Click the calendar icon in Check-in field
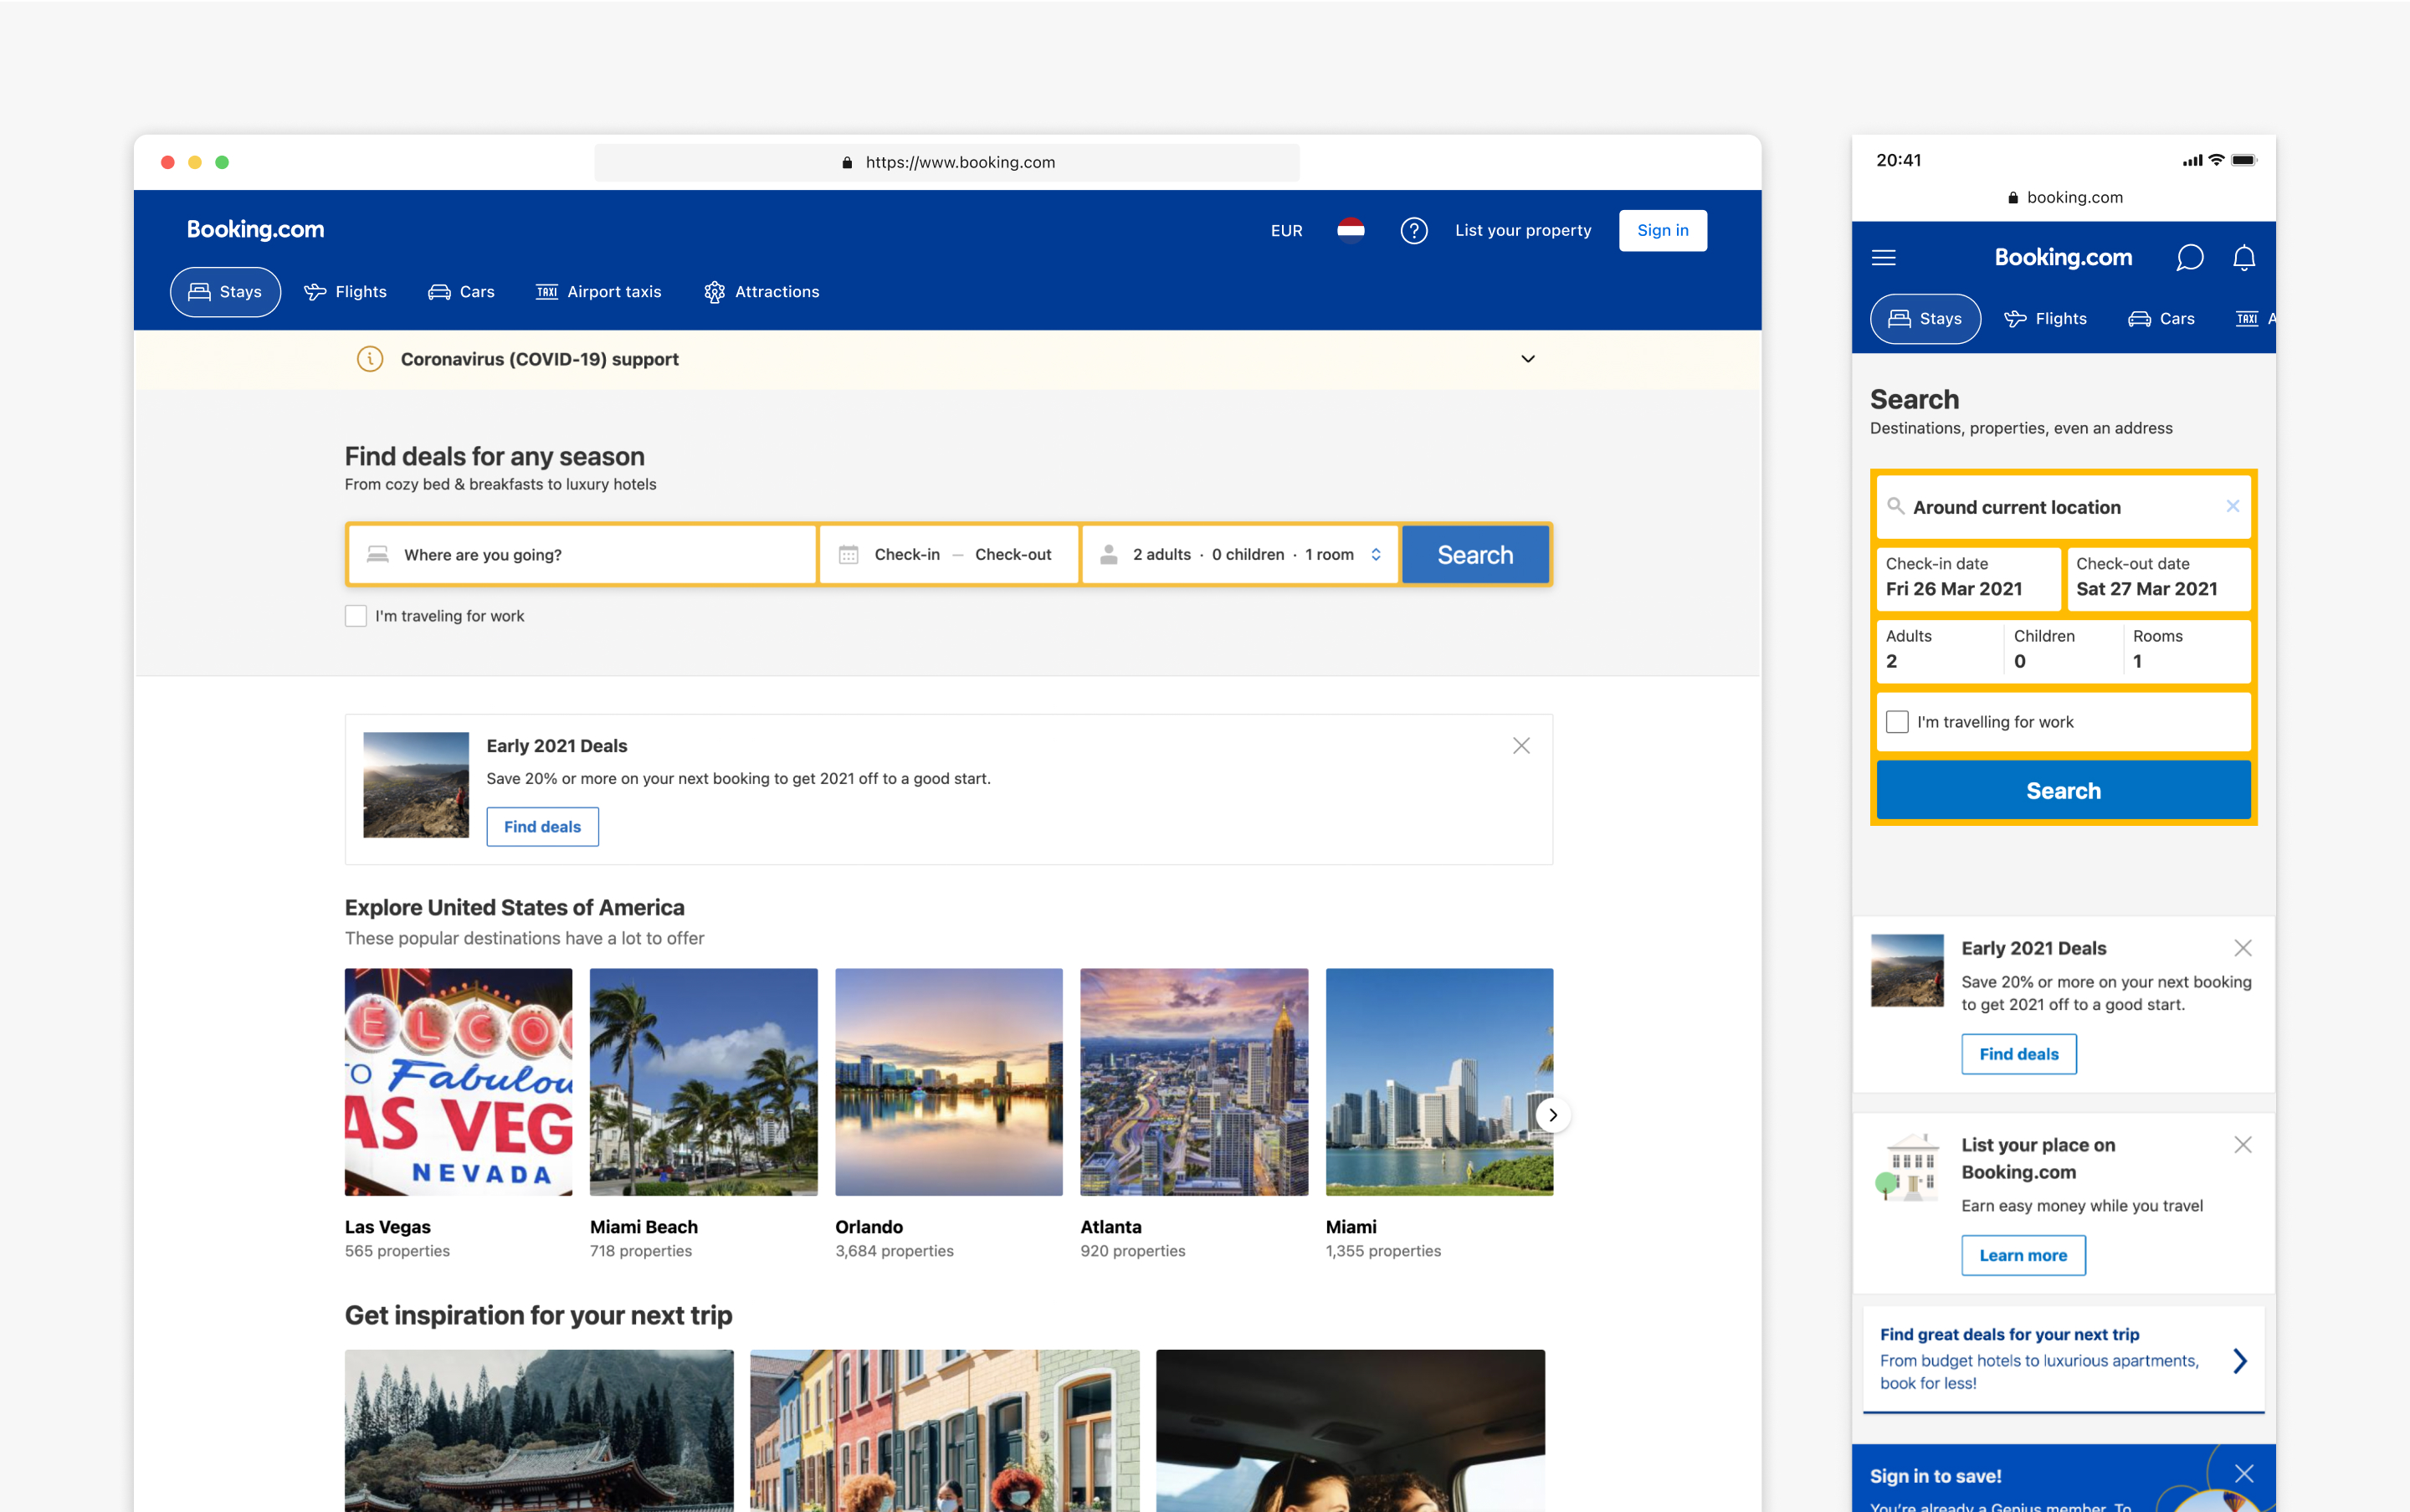 (848, 554)
